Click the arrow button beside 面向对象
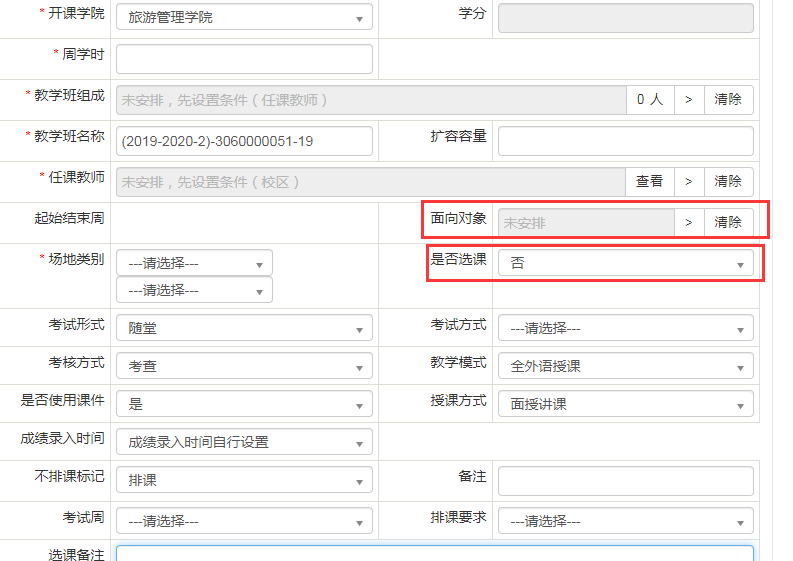 tap(688, 222)
